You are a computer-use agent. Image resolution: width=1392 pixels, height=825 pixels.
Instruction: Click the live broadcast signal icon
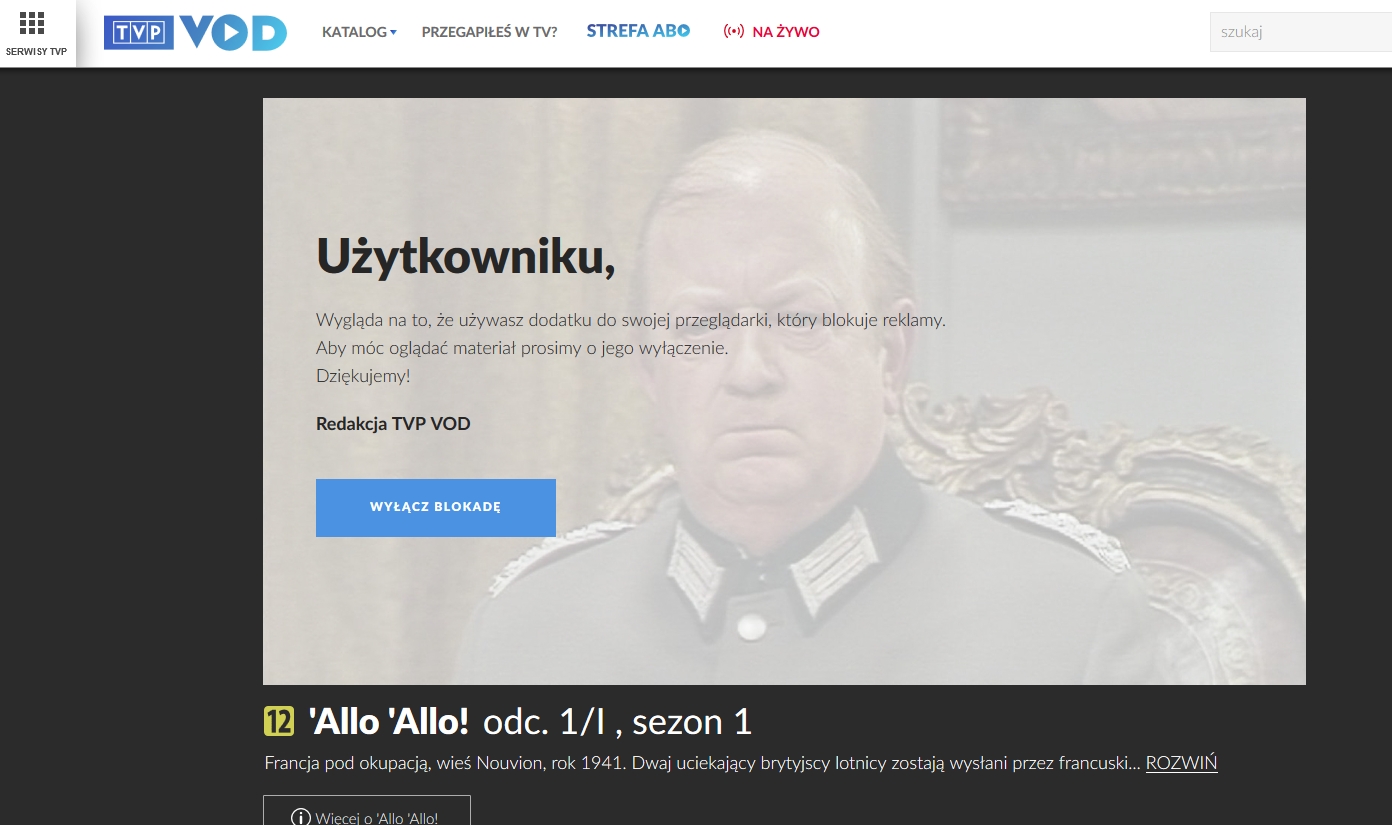734,32
